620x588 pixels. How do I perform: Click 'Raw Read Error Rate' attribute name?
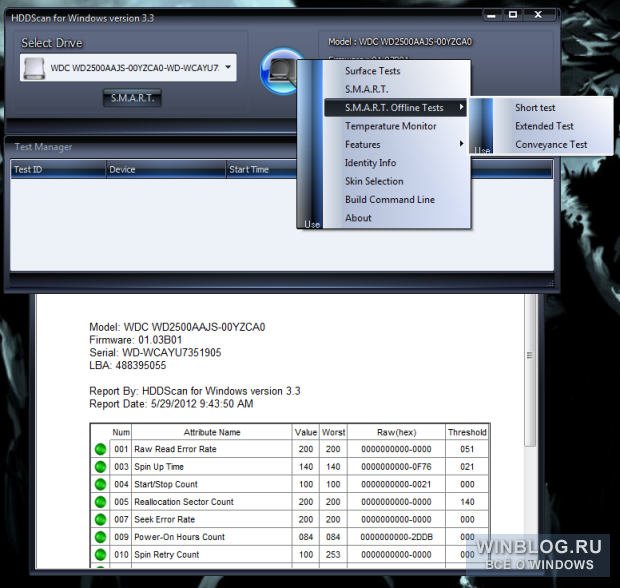tap(175, 449)
